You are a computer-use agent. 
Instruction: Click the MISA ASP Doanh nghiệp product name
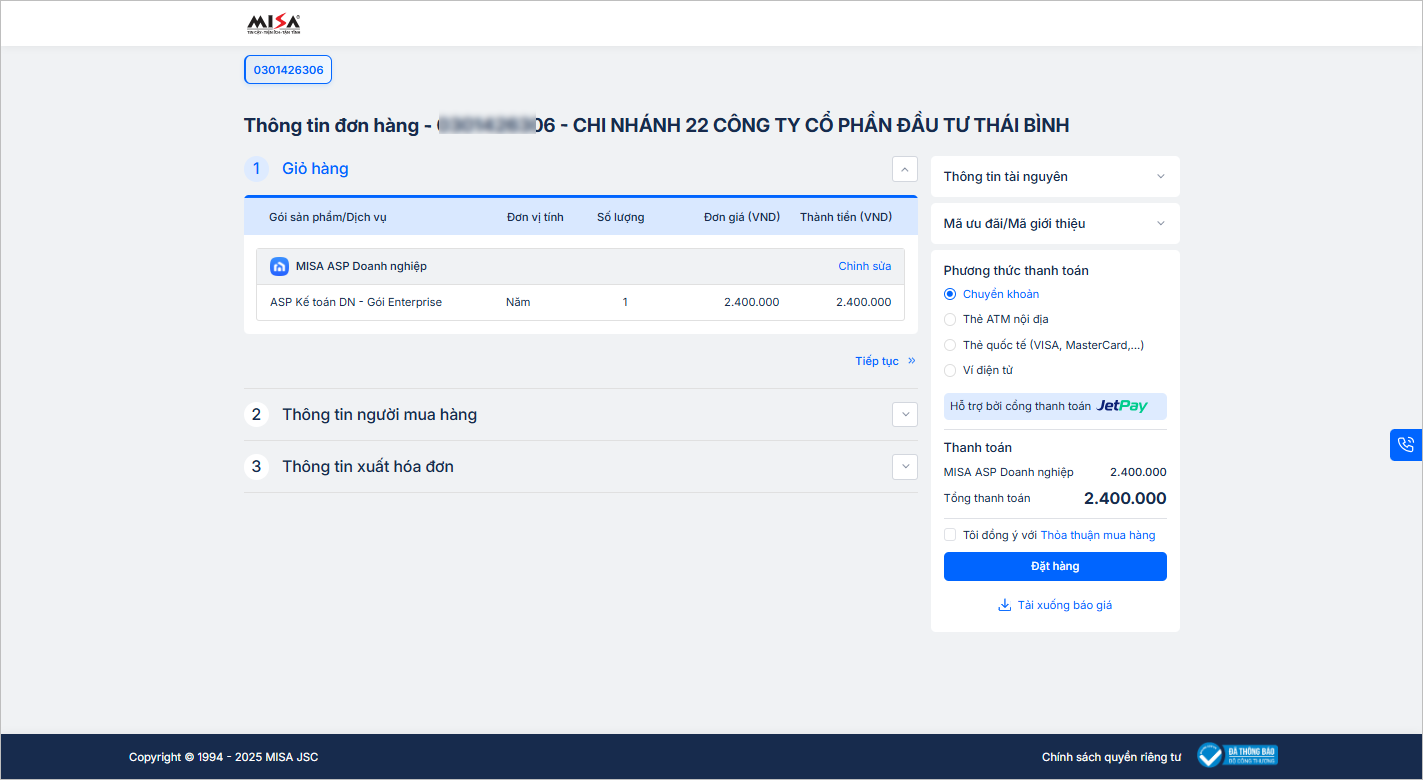(x=361, y=266)
